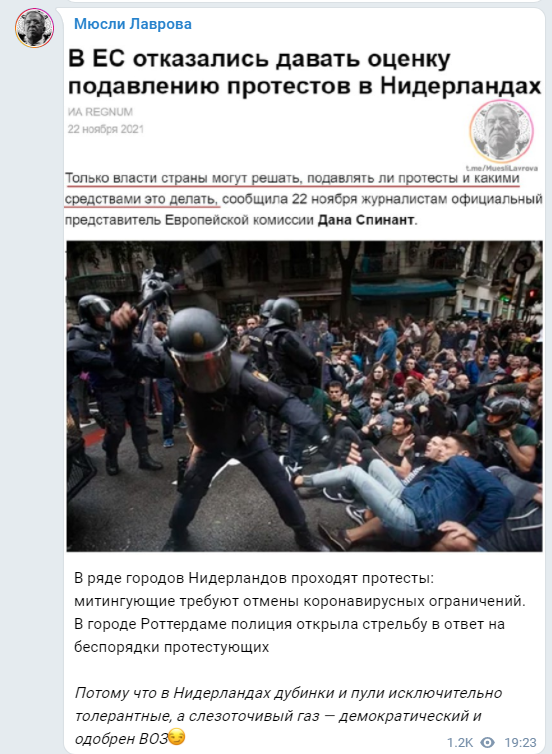Click the text одобрен ВОЗ
Screen dimensions: 552x754
tap(121, 739)
